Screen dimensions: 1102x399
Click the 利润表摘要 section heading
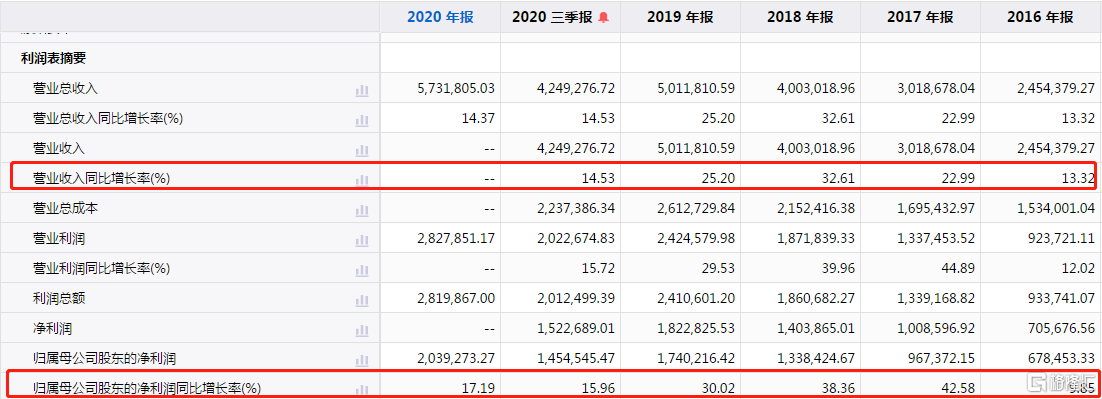pyautogui.click(x=53, y=58)
